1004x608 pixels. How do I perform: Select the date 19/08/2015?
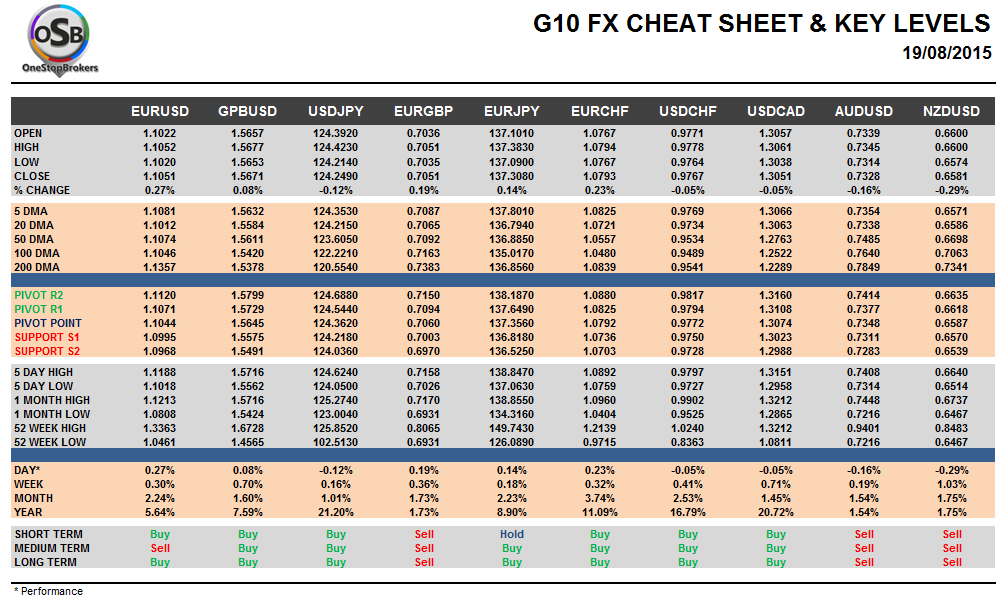pyautogui.click(x=945, y=52)
